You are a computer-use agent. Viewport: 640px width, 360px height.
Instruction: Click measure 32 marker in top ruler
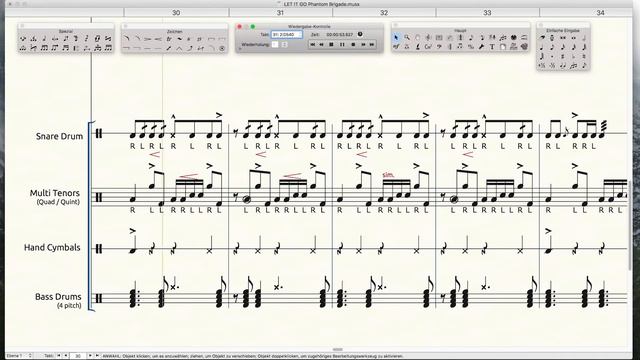pyautogui.click(x=384, y=13)
